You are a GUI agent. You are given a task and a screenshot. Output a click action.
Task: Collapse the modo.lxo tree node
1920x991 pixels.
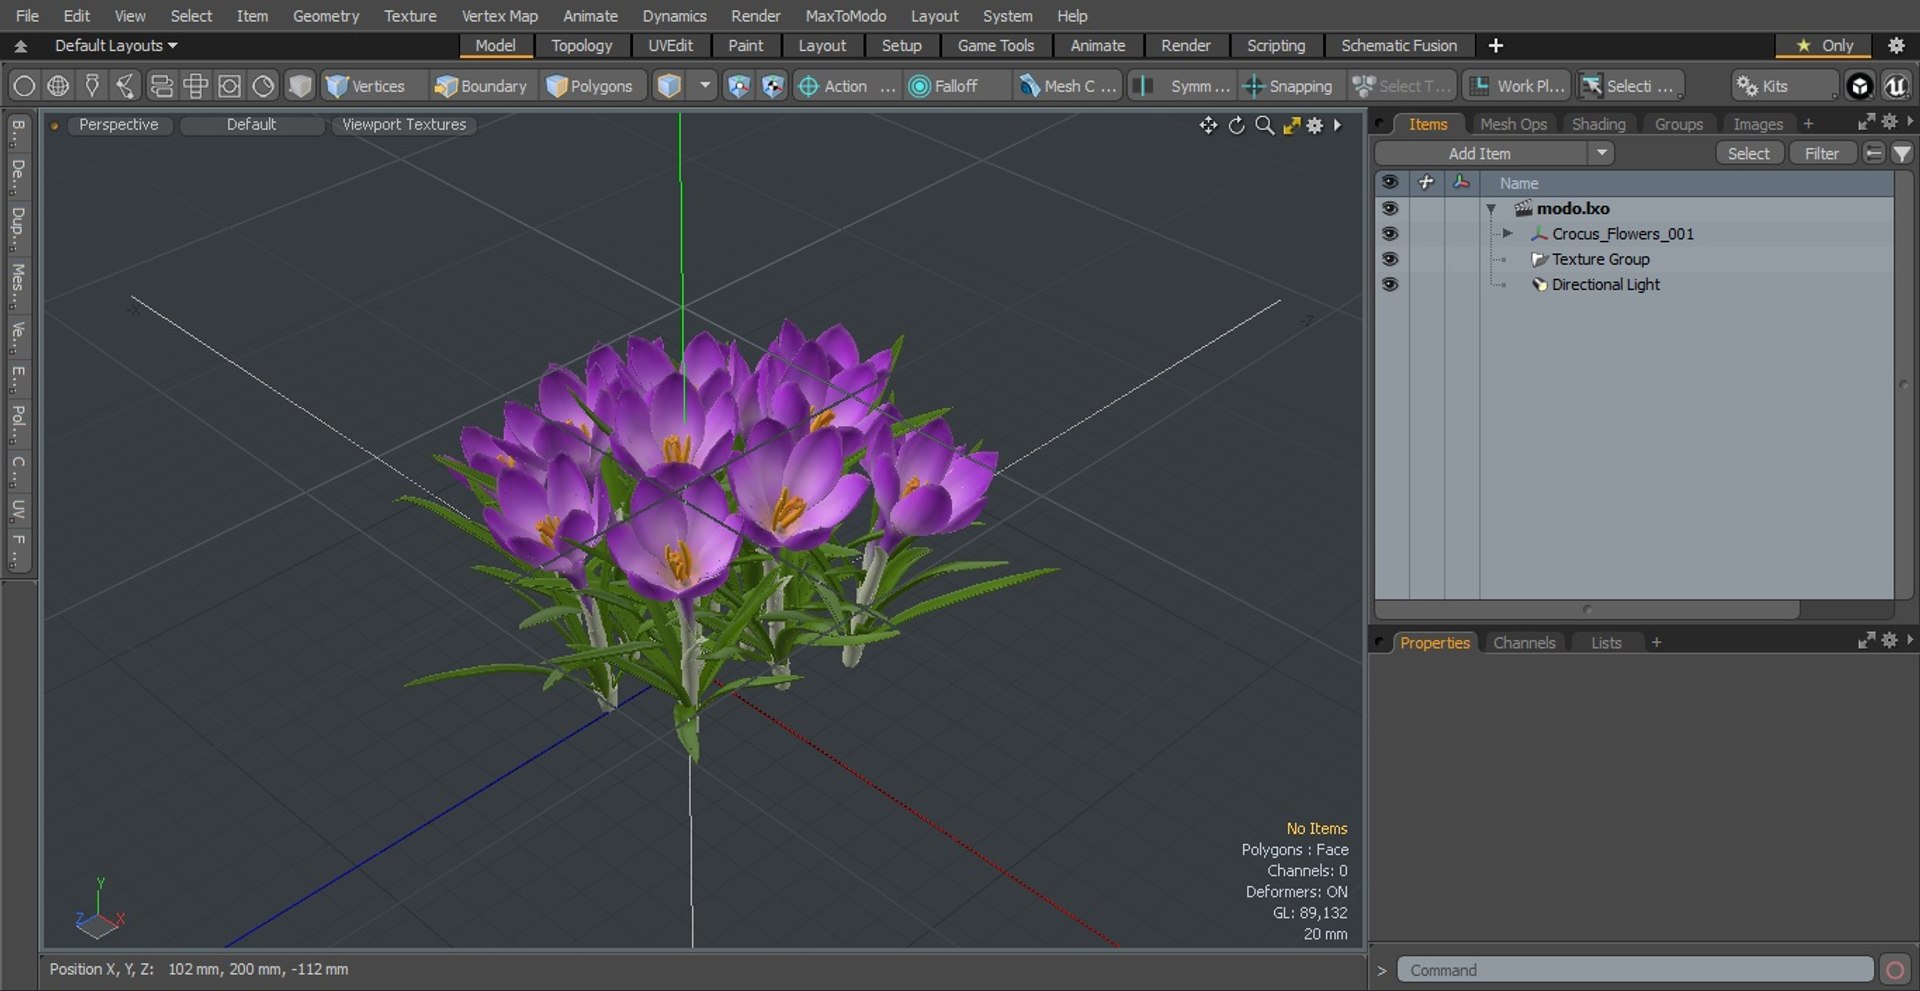coord(1491,209)
